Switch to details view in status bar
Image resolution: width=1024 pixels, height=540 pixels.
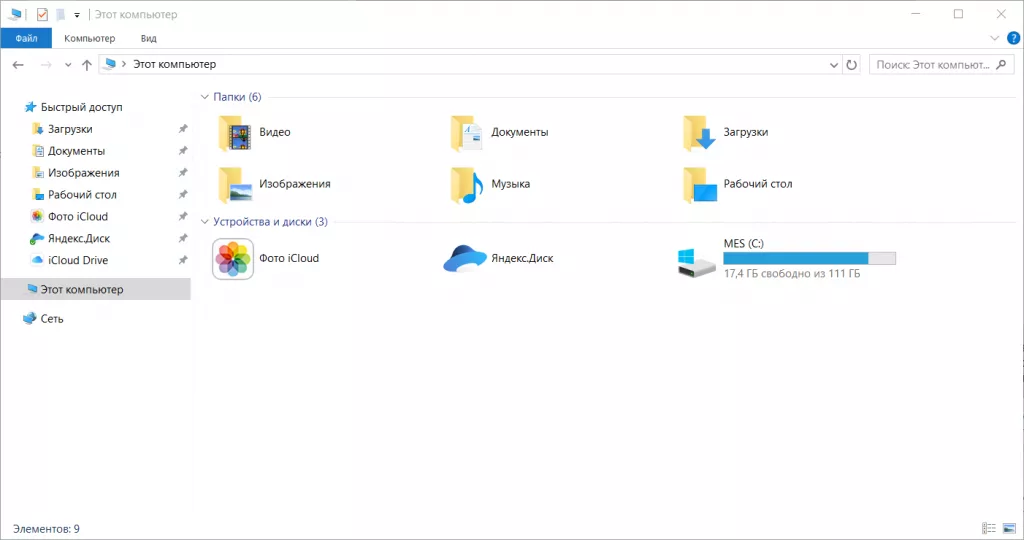coord(989,528)
